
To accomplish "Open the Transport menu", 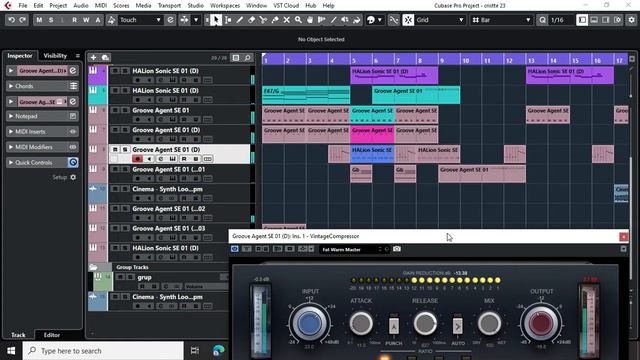I will pos(169,5).
